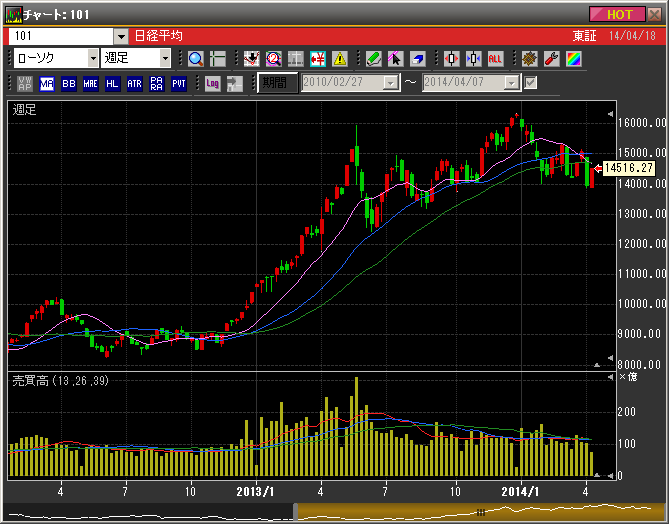
Task: Click the yellow warning triangle icon
Action: (x=340, y=59)
